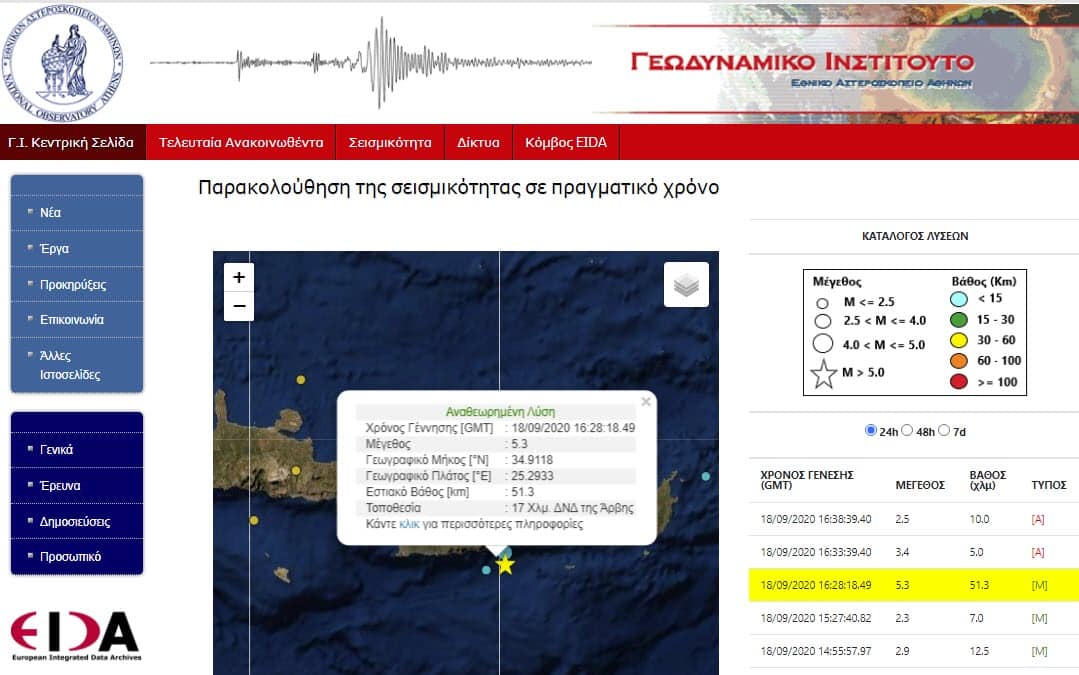Open the Δίκτυα menu
This screenshot has width=1079, height=675.
478,142
